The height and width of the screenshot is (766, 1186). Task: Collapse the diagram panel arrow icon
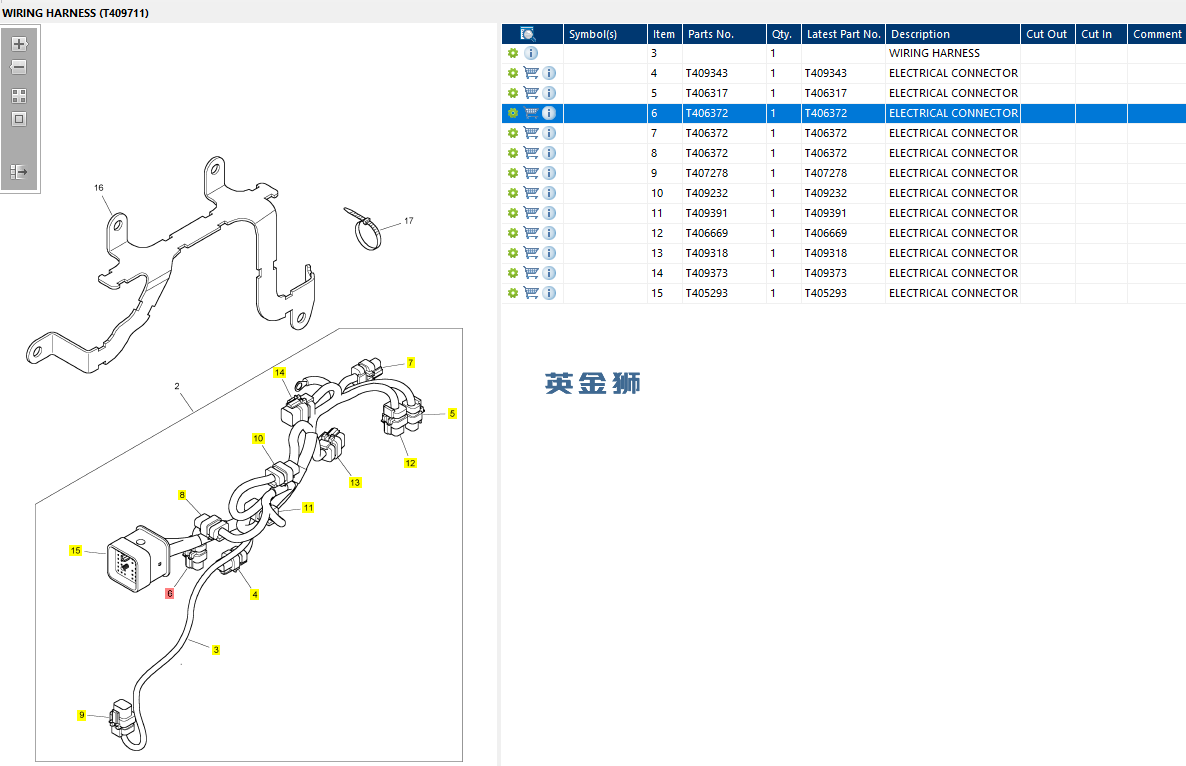(x=19, y=172)
